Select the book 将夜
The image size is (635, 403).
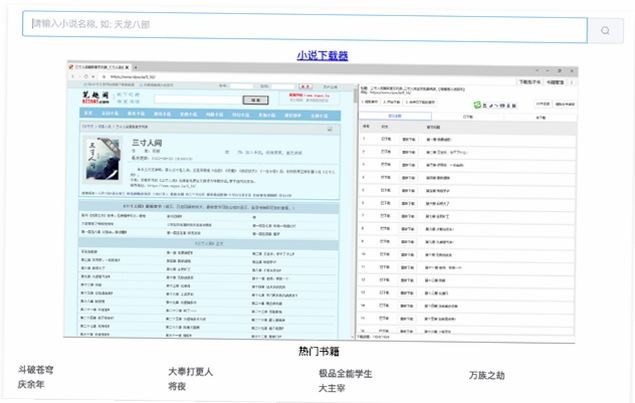click(x=177, y=386)
